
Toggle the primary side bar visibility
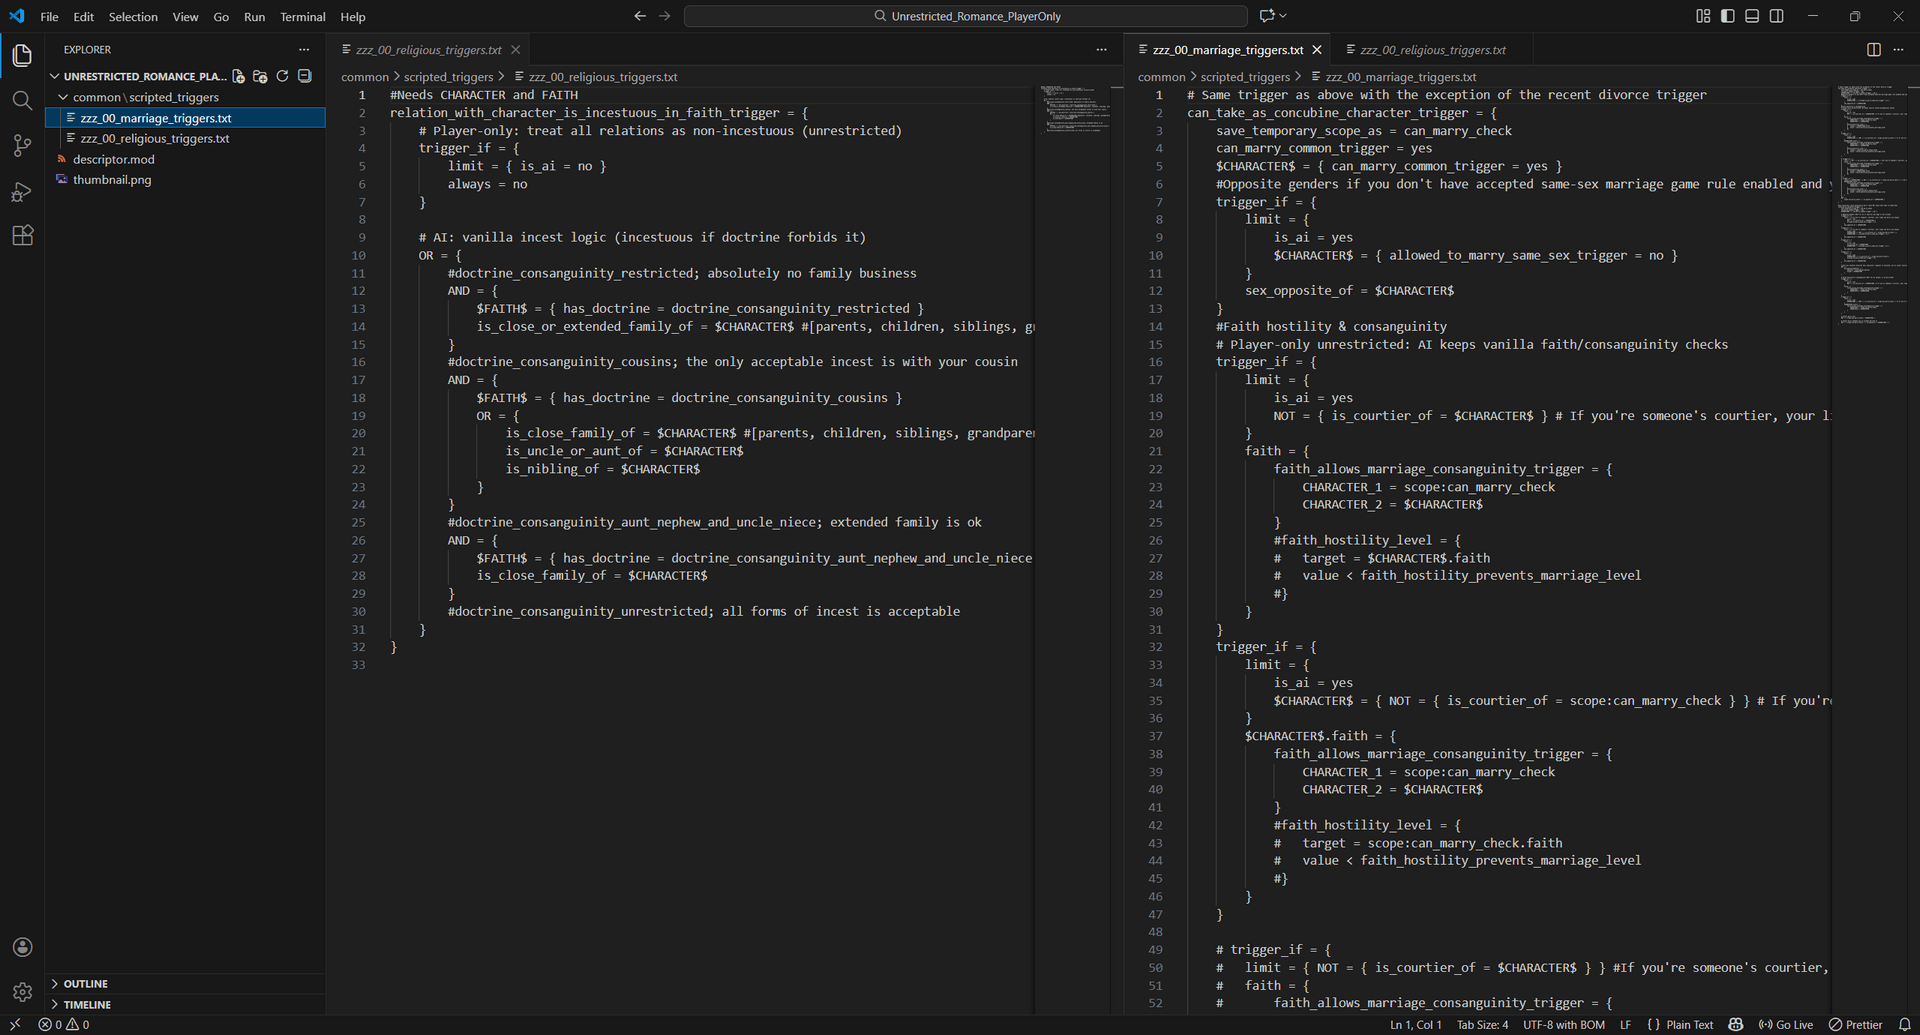click(x=1727, y=16)
